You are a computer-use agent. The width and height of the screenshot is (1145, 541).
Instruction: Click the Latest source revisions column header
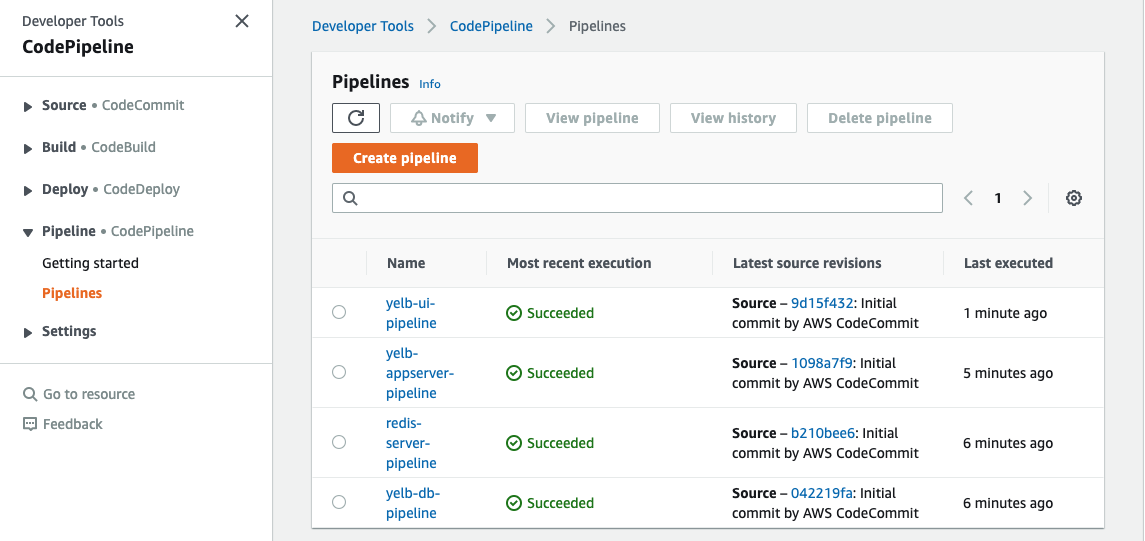coord(807,263)
